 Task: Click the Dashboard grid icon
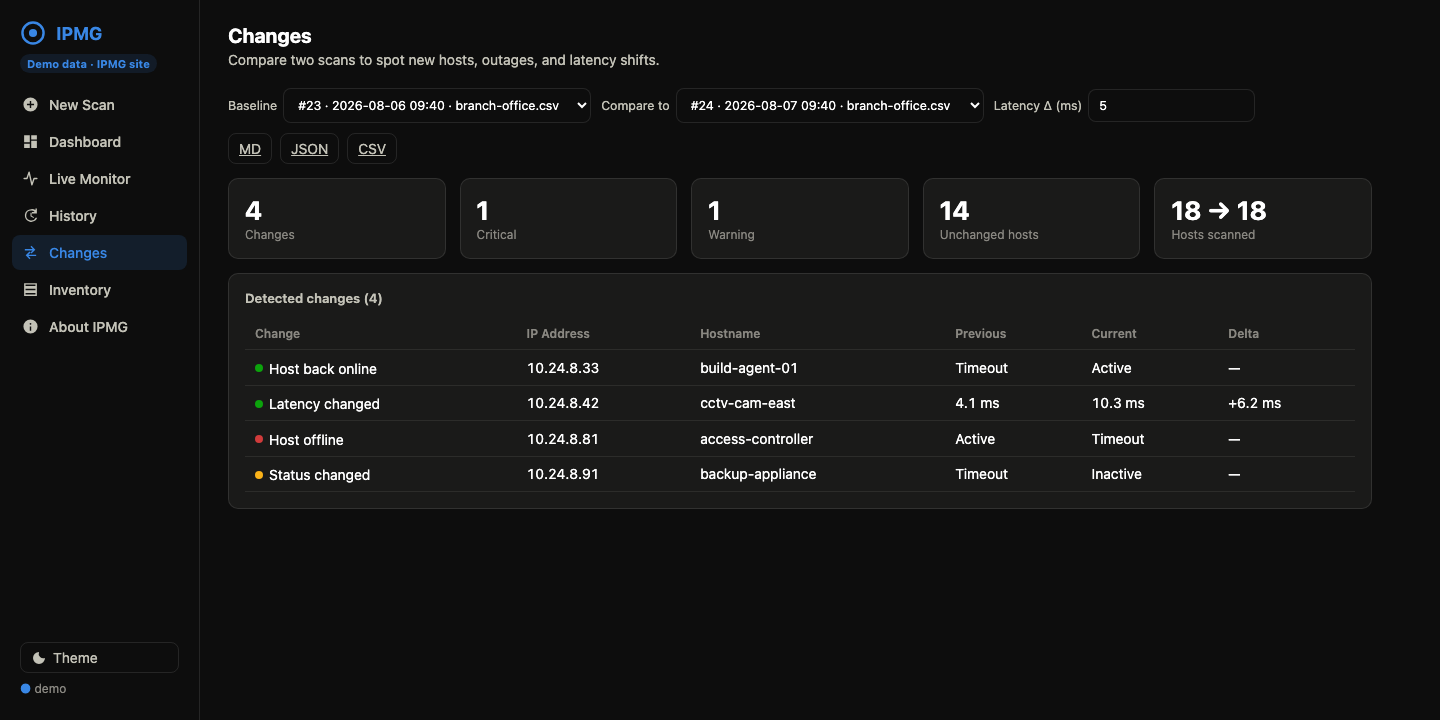click(x=30, y=142)
